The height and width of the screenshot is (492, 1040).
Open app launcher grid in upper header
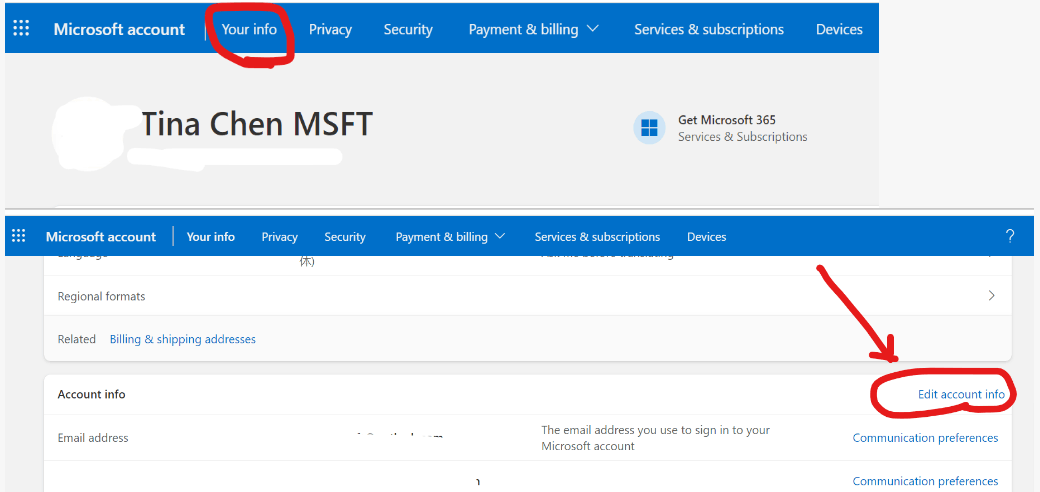pos(21,29)
